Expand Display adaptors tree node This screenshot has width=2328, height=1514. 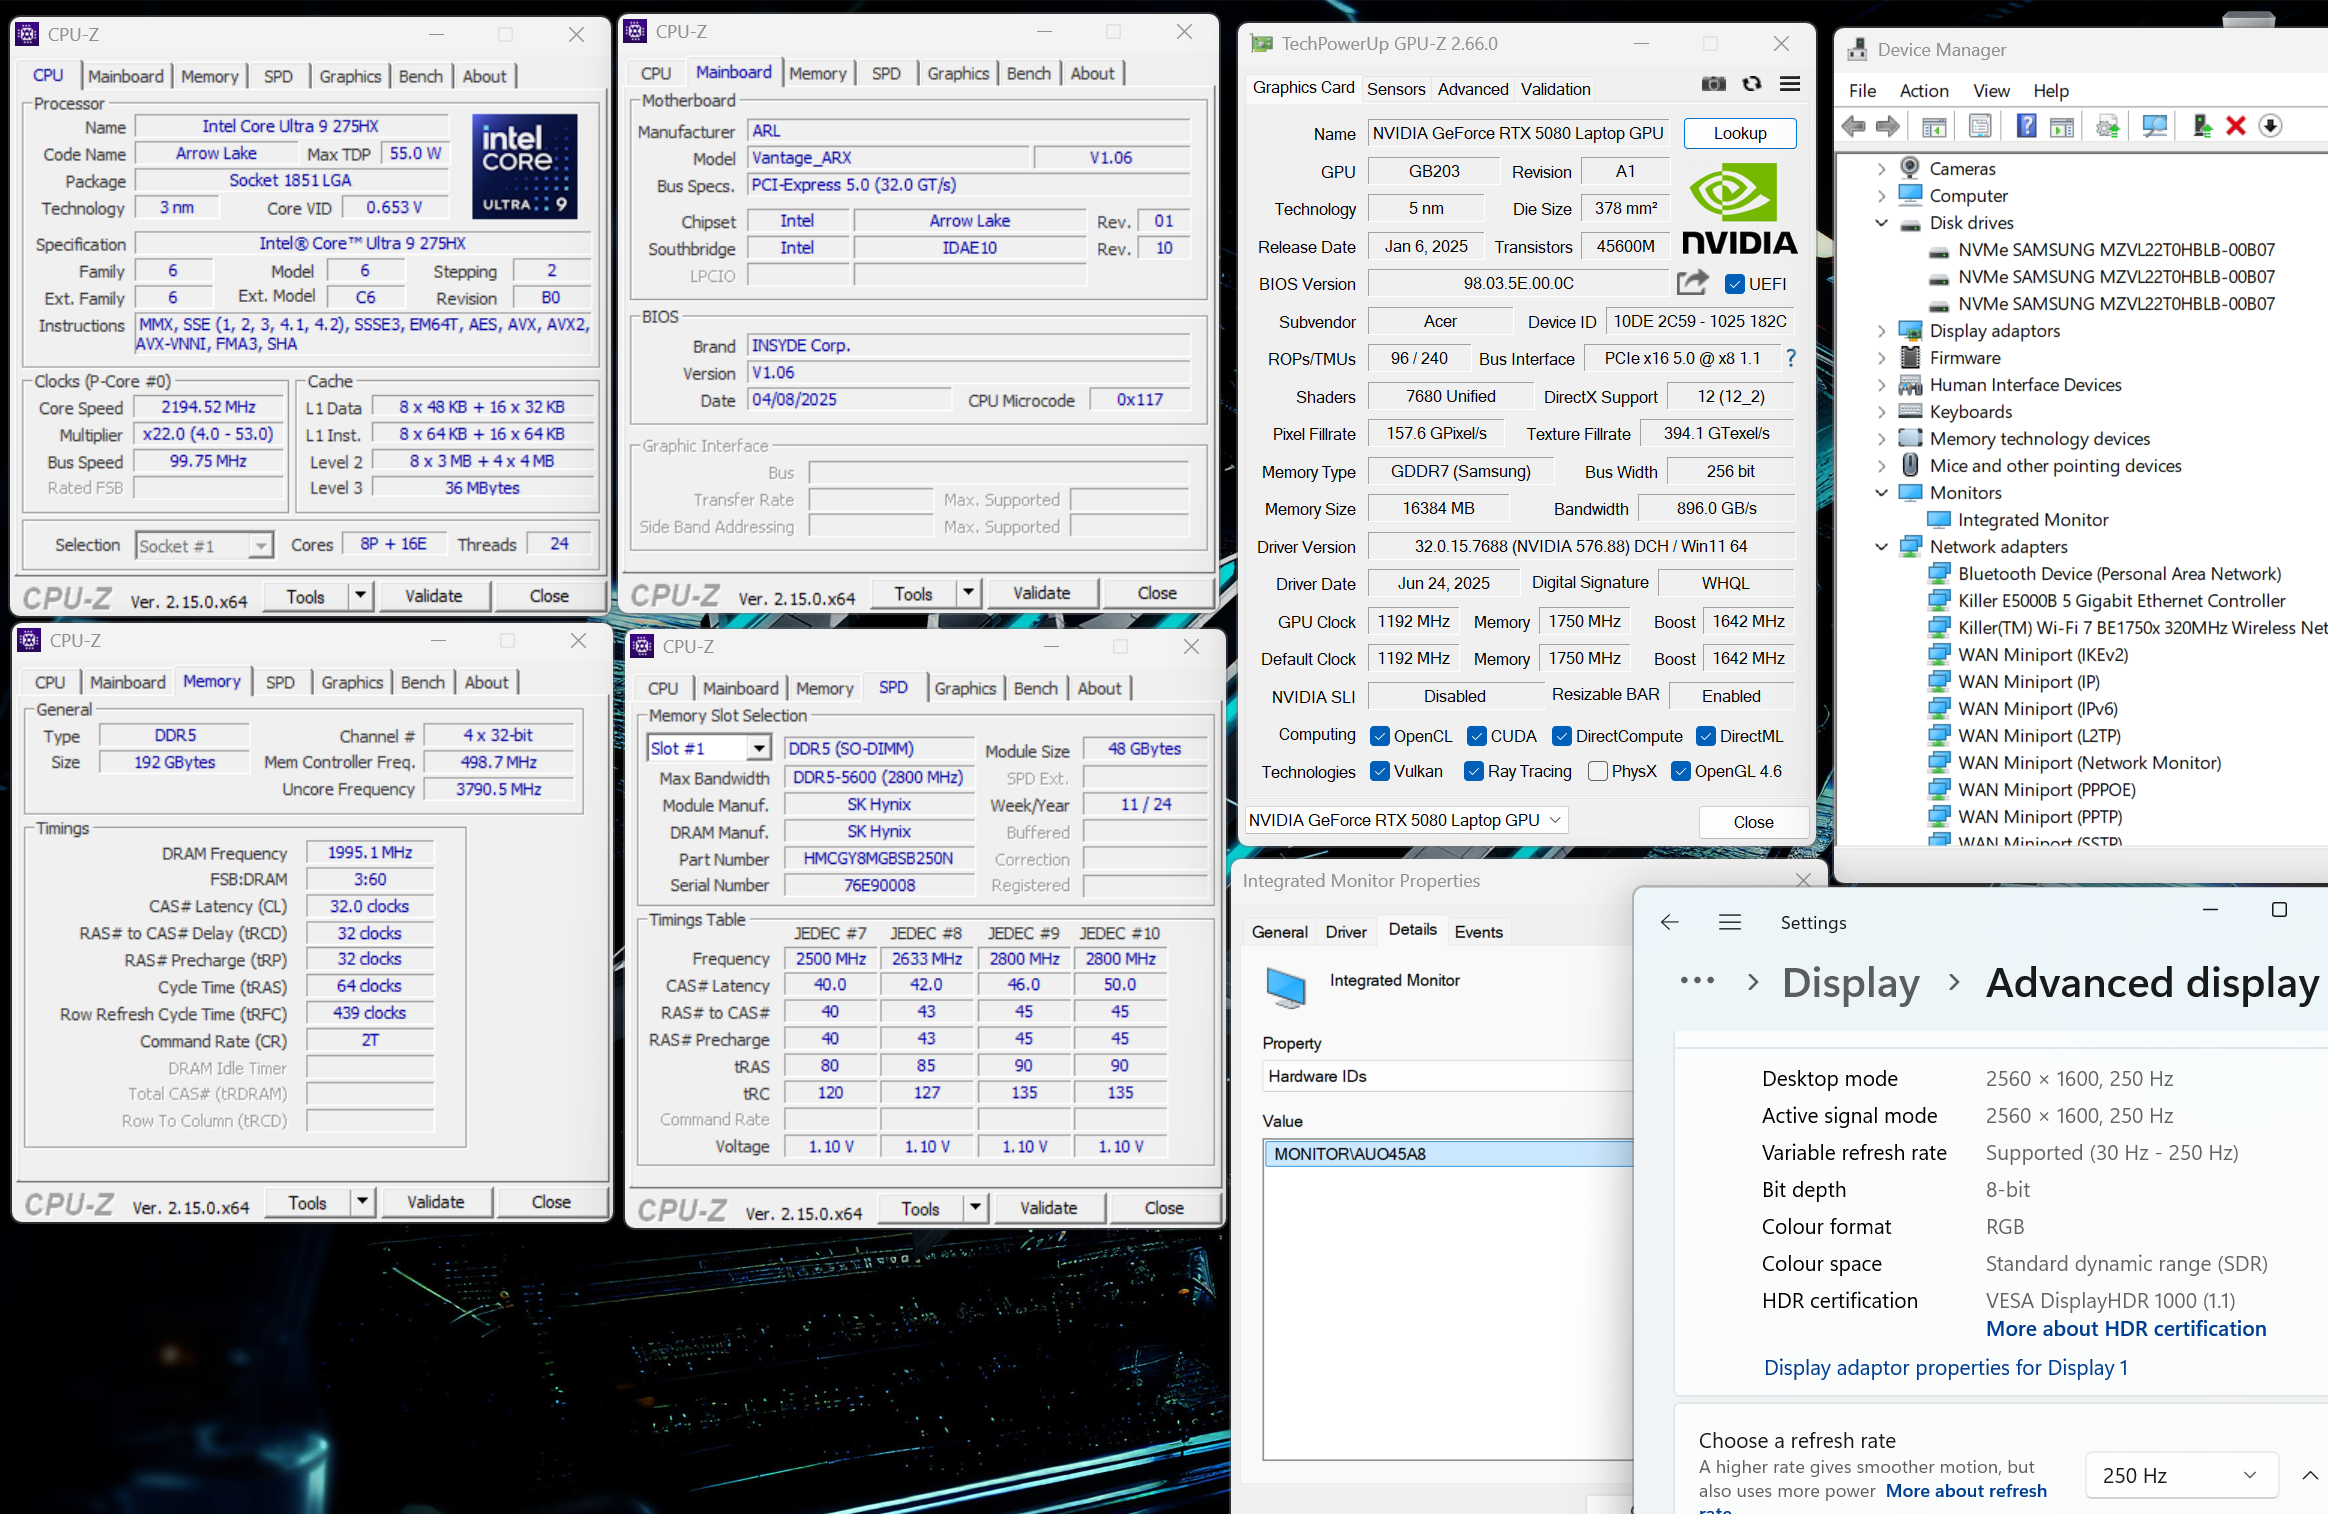(x=1881, y=331)
